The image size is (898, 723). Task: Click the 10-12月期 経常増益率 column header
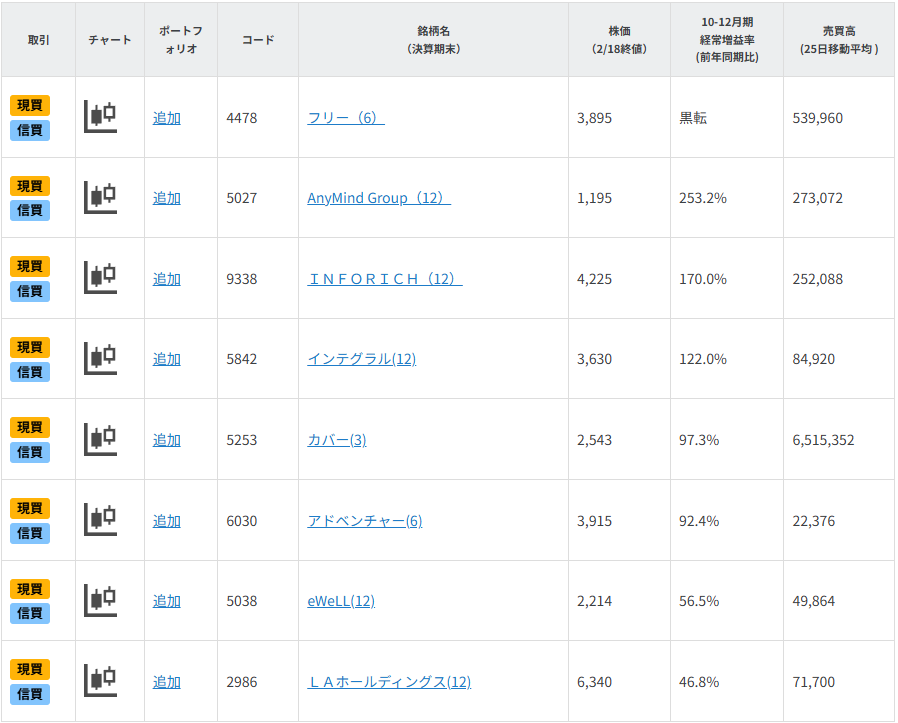pyautogui.click(x=726, y=40)
